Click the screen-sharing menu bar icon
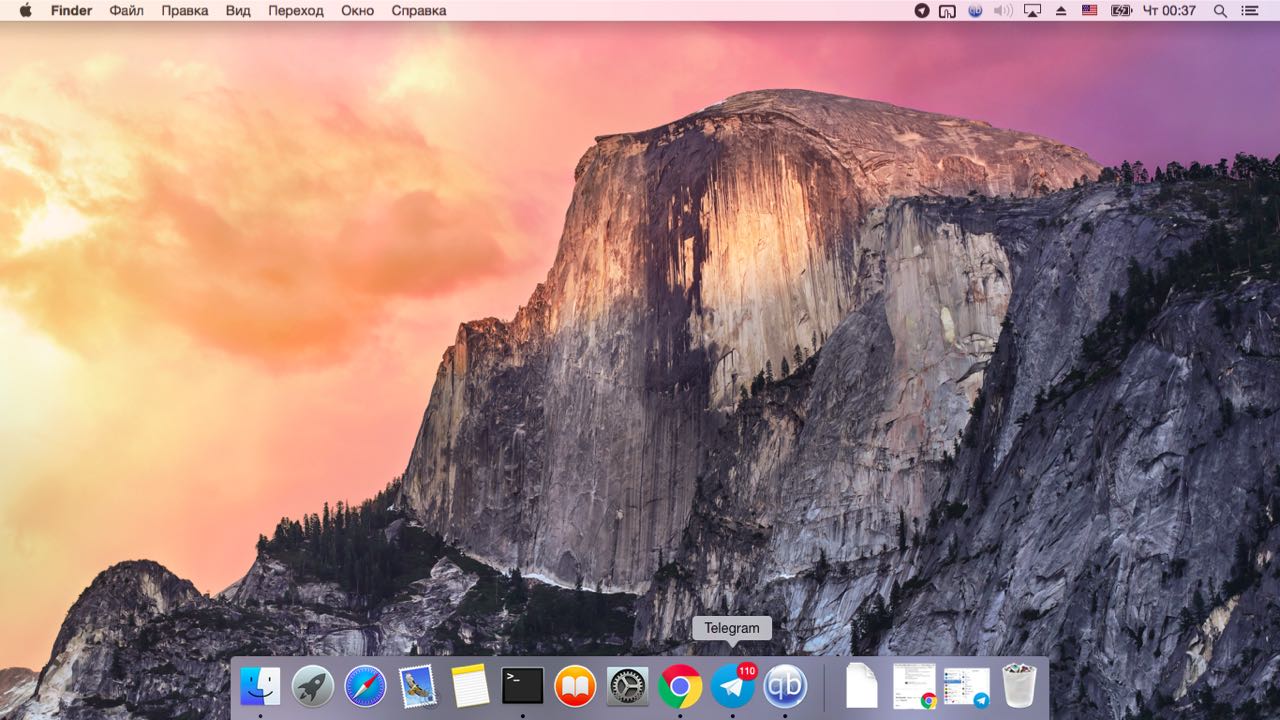 click(948, 10)
